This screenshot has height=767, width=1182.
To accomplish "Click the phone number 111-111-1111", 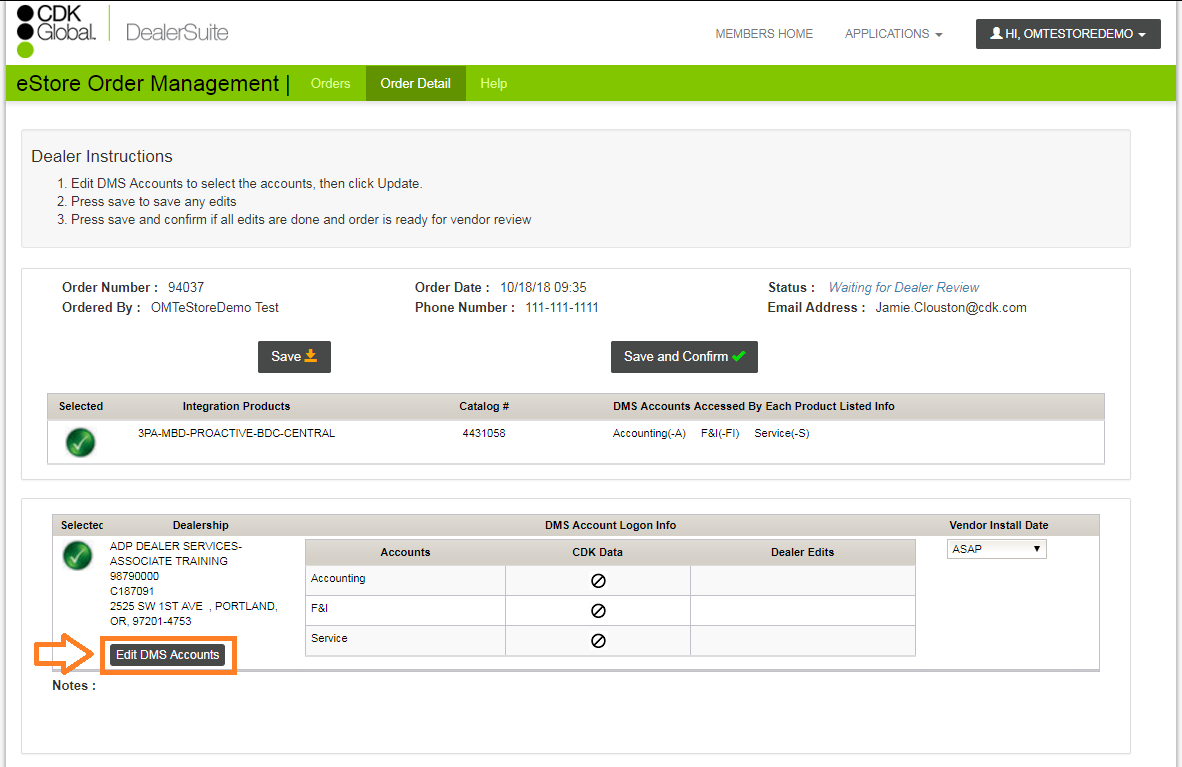I will [x=562, y=308].
